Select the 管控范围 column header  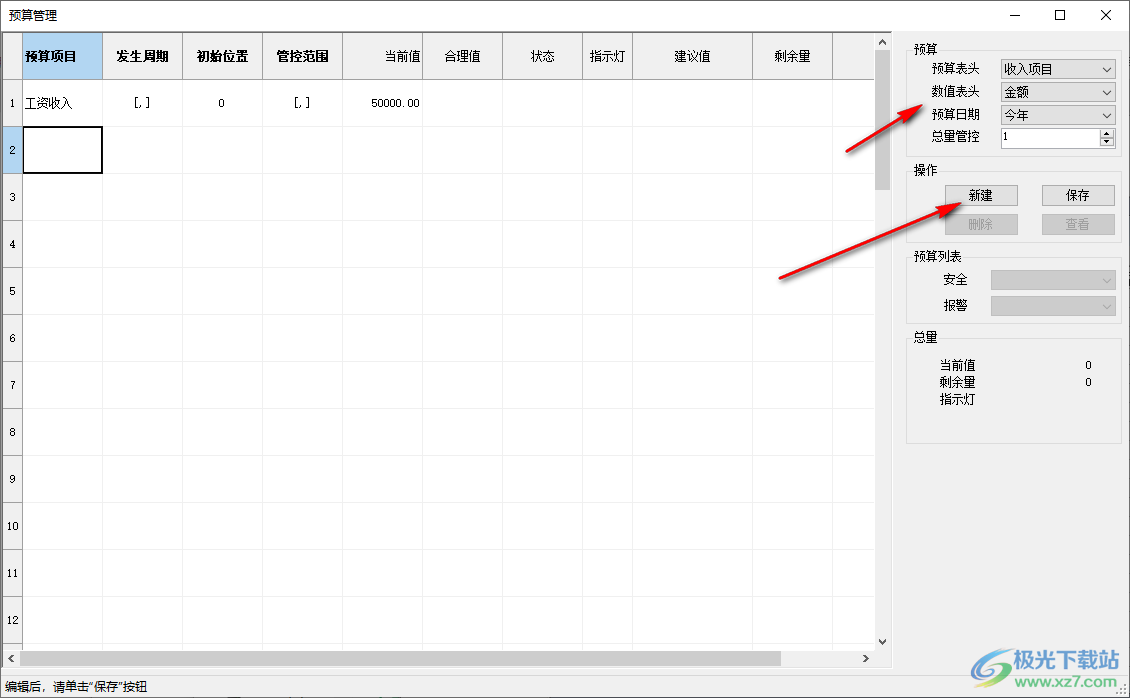(303, 56)
